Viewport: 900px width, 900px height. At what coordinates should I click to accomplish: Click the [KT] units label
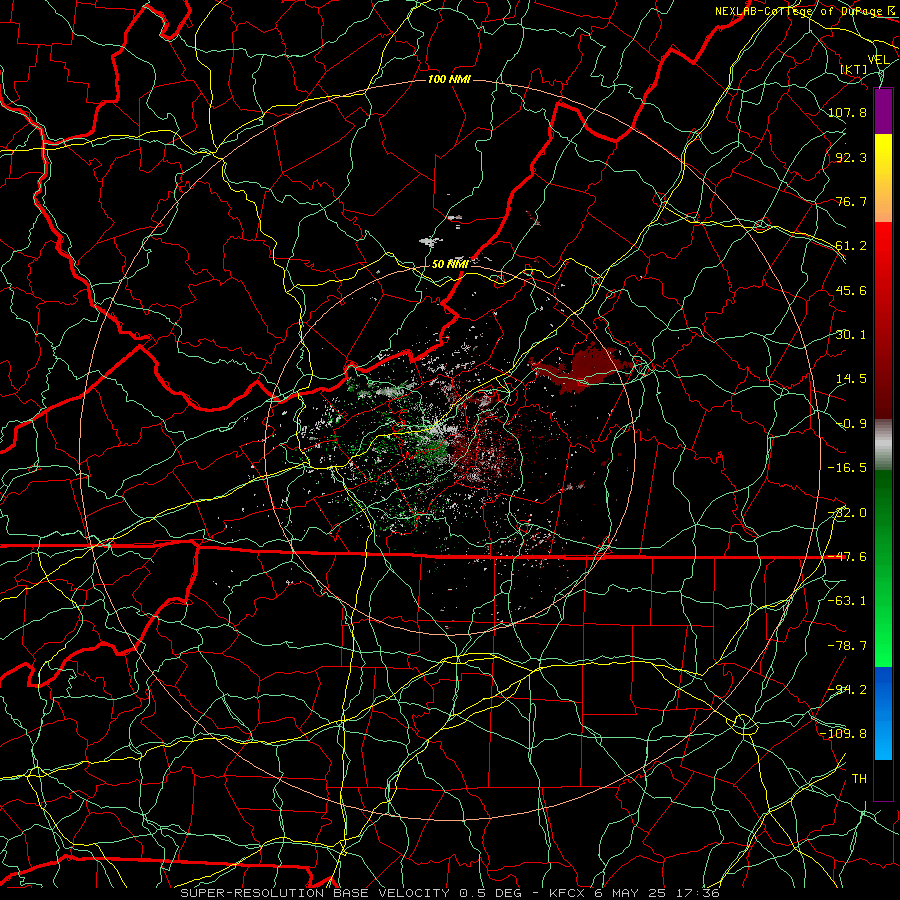[x=854, y=69]
